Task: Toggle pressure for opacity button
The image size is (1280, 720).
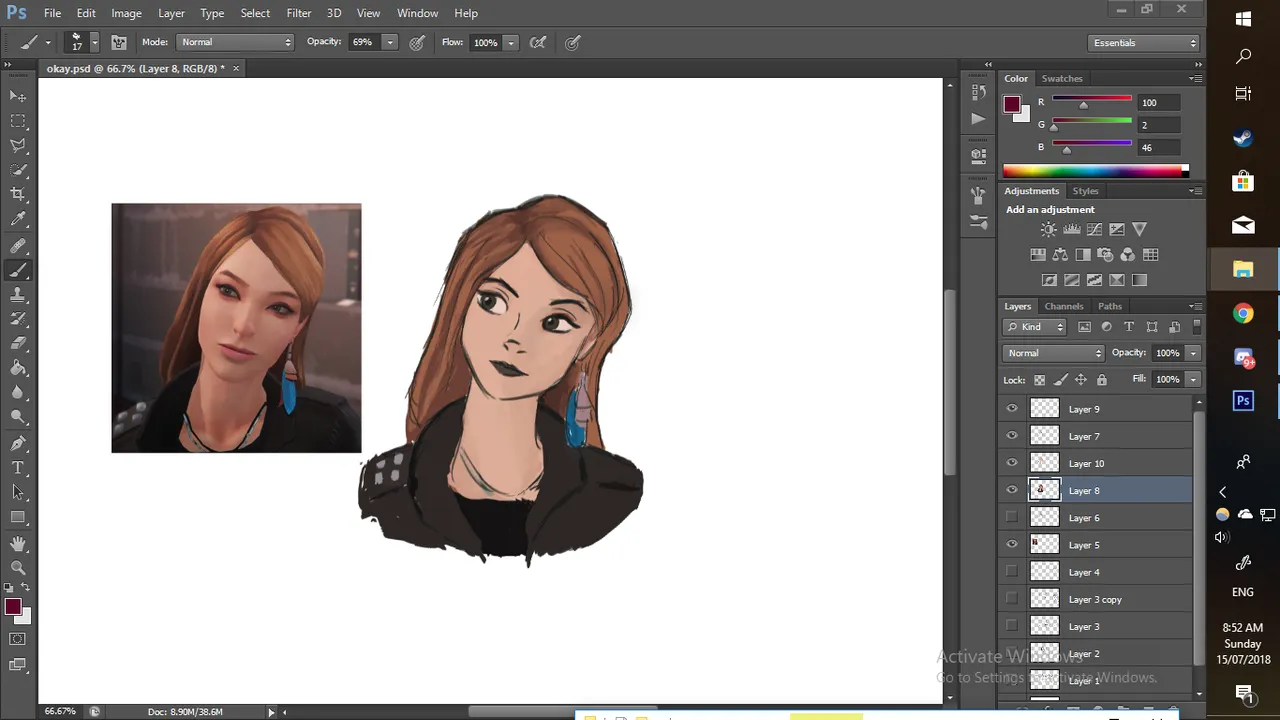Action: point(417,42)
